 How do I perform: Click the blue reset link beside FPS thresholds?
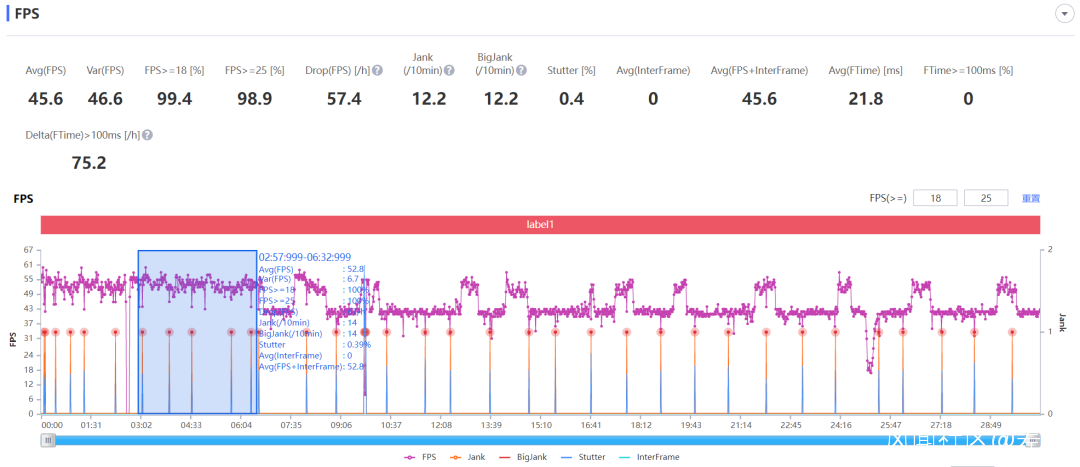point(1031,198)
